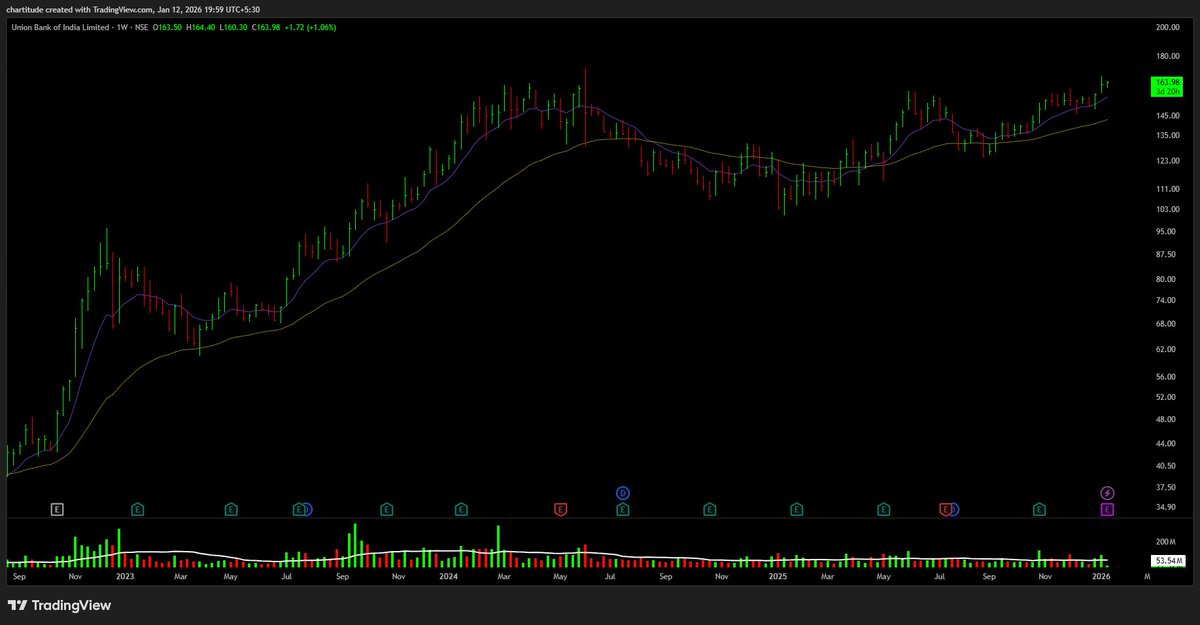Click the red E earnings marker near Jul 2025

945,509
